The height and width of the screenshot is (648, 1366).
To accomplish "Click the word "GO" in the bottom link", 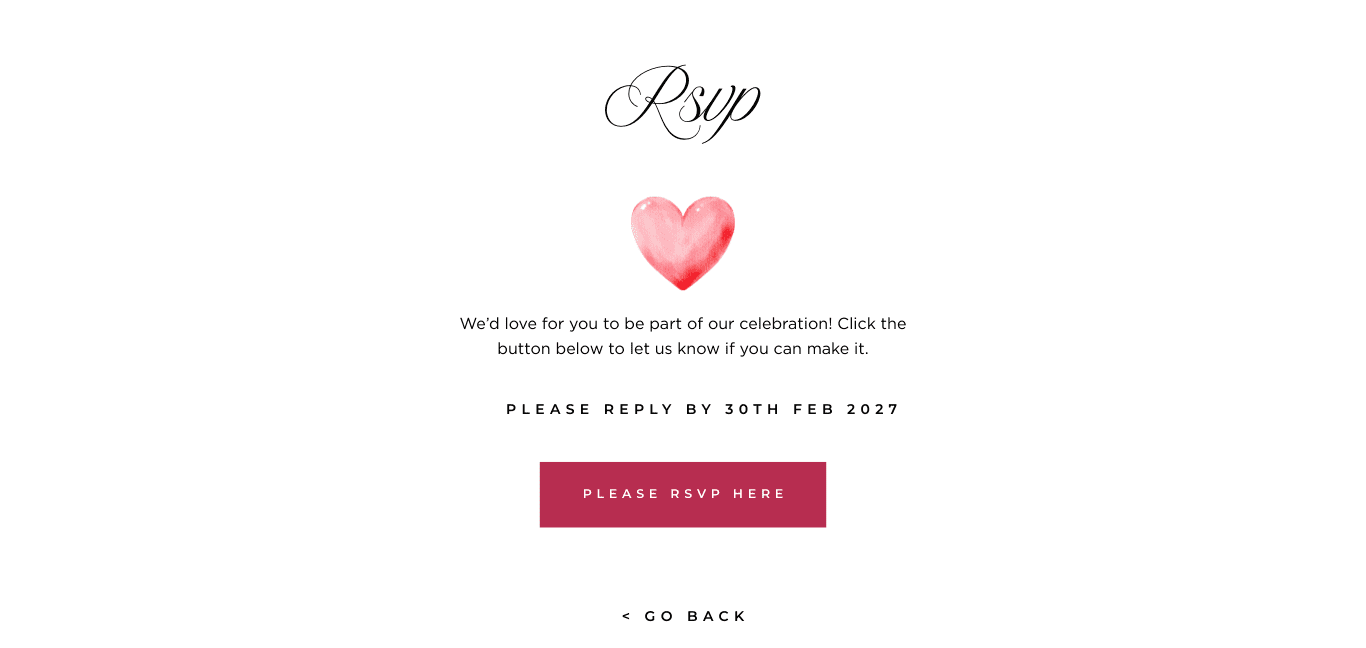I will [660, 616].
